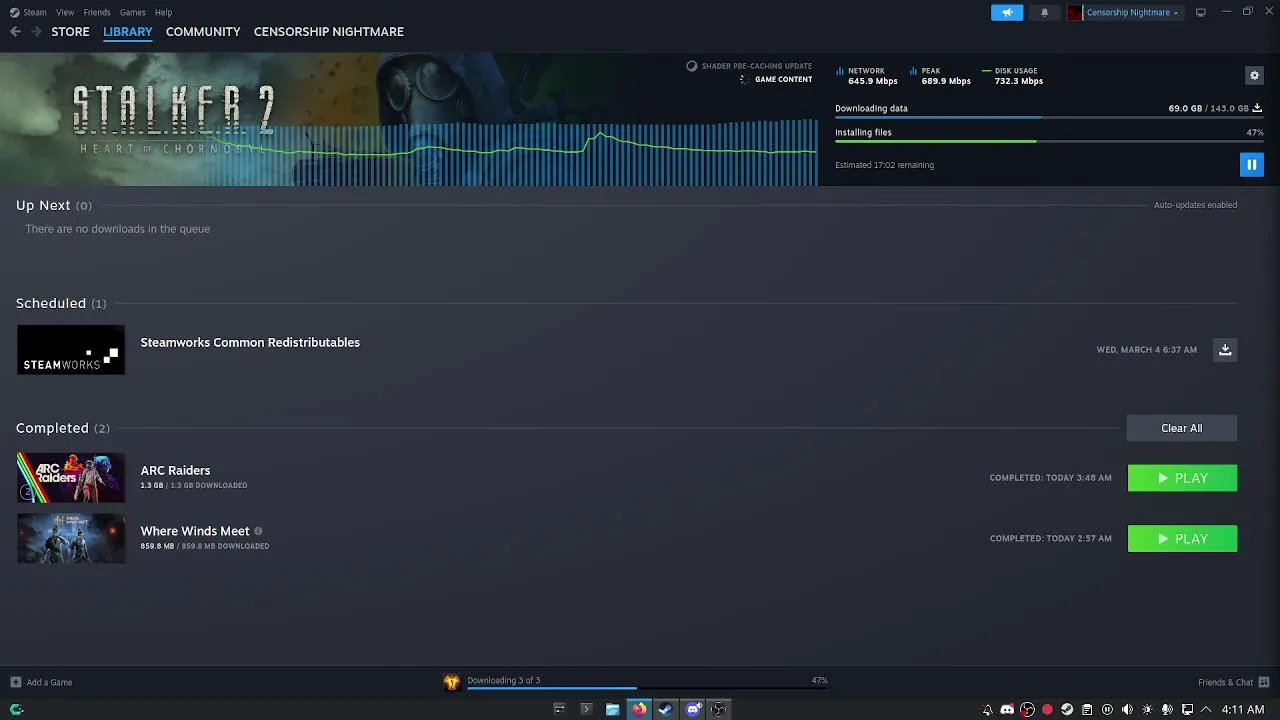The height and width of the screenshot is (720, 1280).
Task: Click the S.T.A.L.K.E.R. 2 banner title
Action: [x=173, y=119]
